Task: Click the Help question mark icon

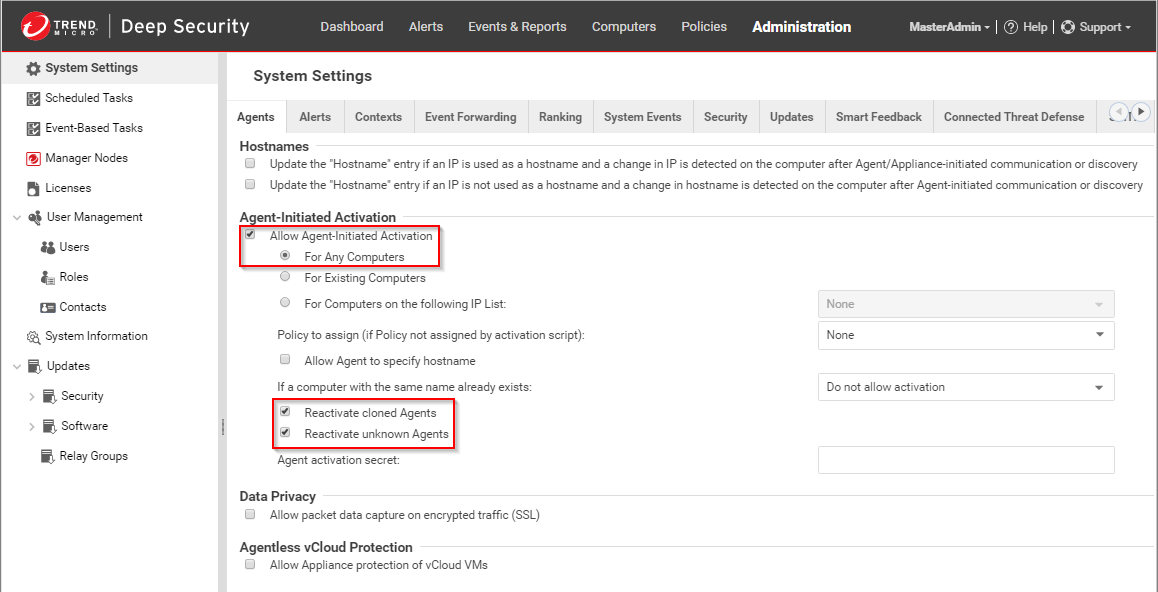Action: [x=1010, y=27]
